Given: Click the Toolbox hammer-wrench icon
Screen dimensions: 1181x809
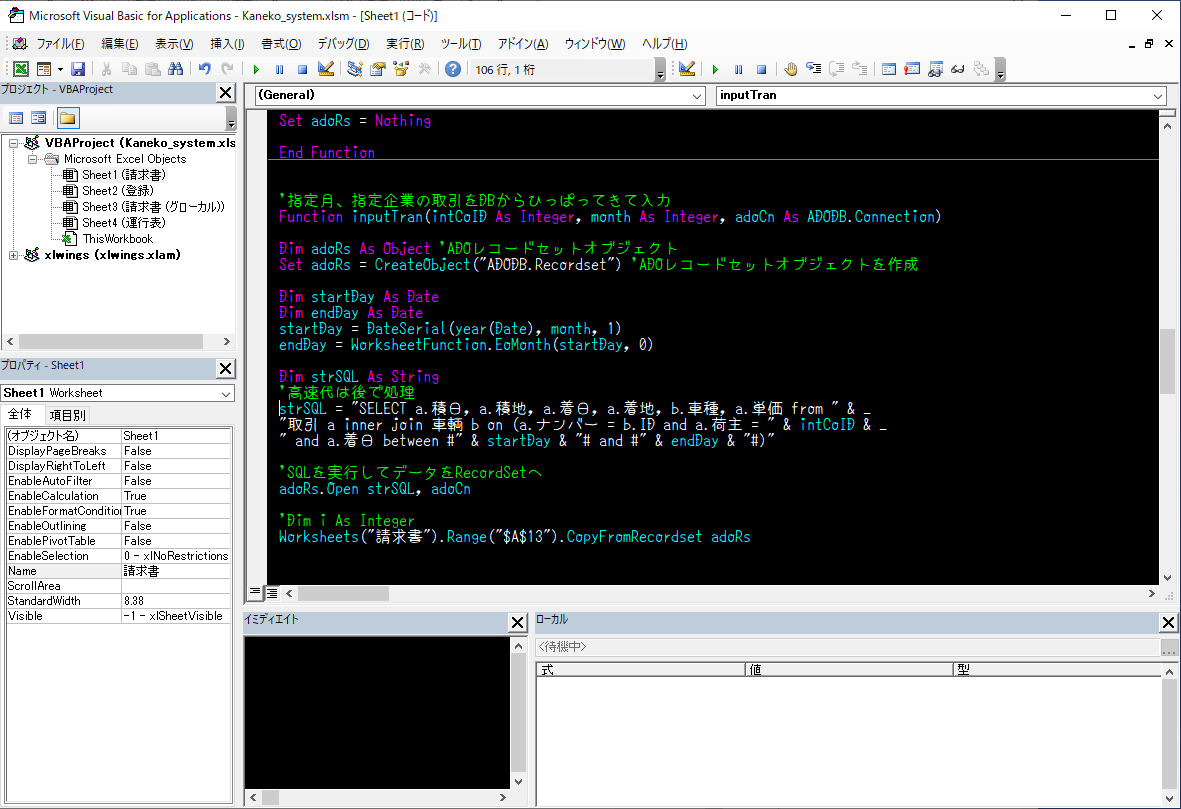Looking at the screenshot, I should tap(424, 69).
